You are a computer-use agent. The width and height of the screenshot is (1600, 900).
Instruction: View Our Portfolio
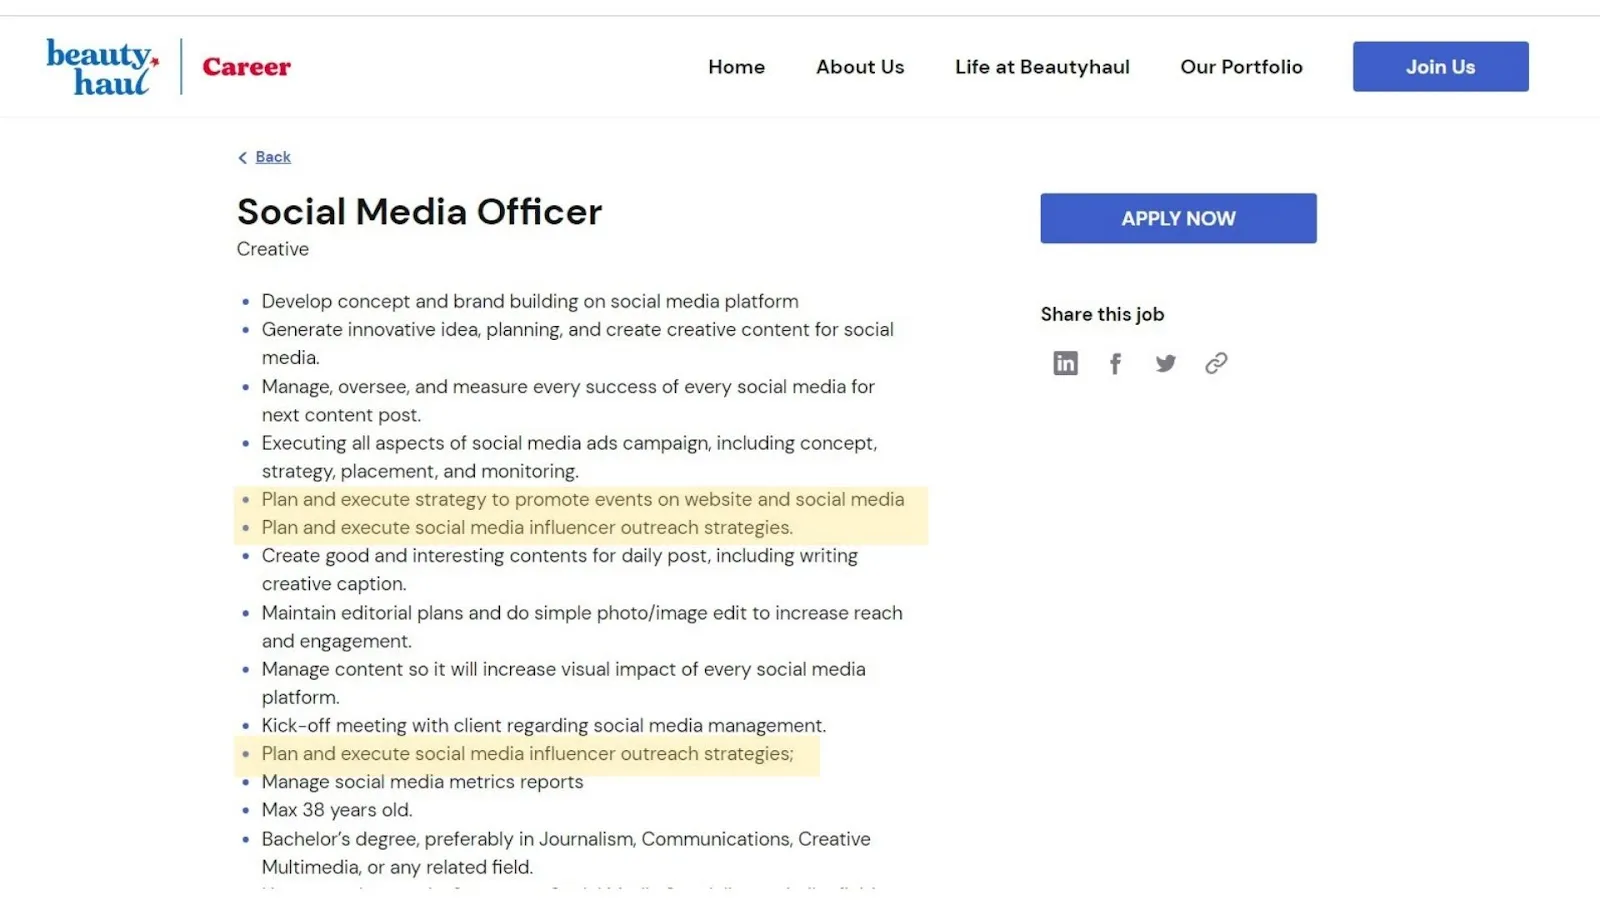(1241, 66)
